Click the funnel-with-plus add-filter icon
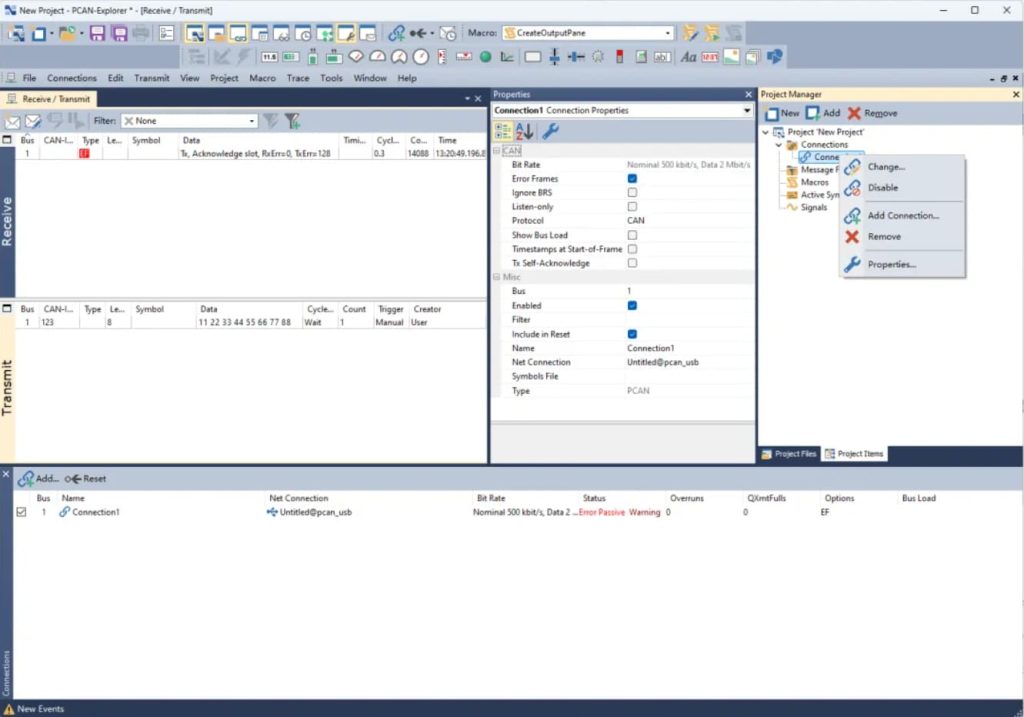This screenshot has width=1024, height=717. [x=292, y=121]
